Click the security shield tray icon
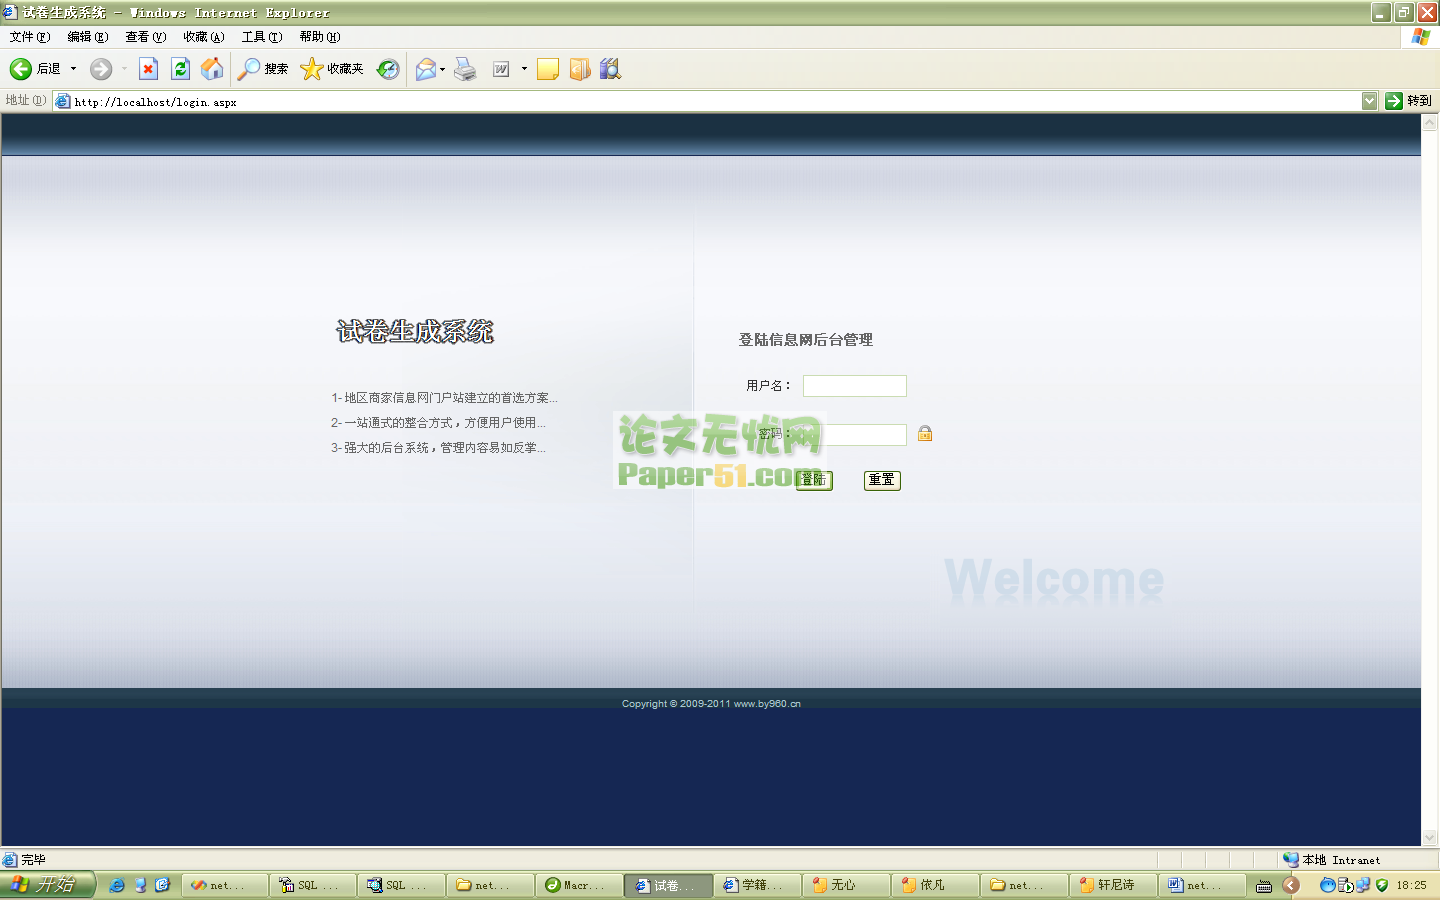 (1382, 885)
